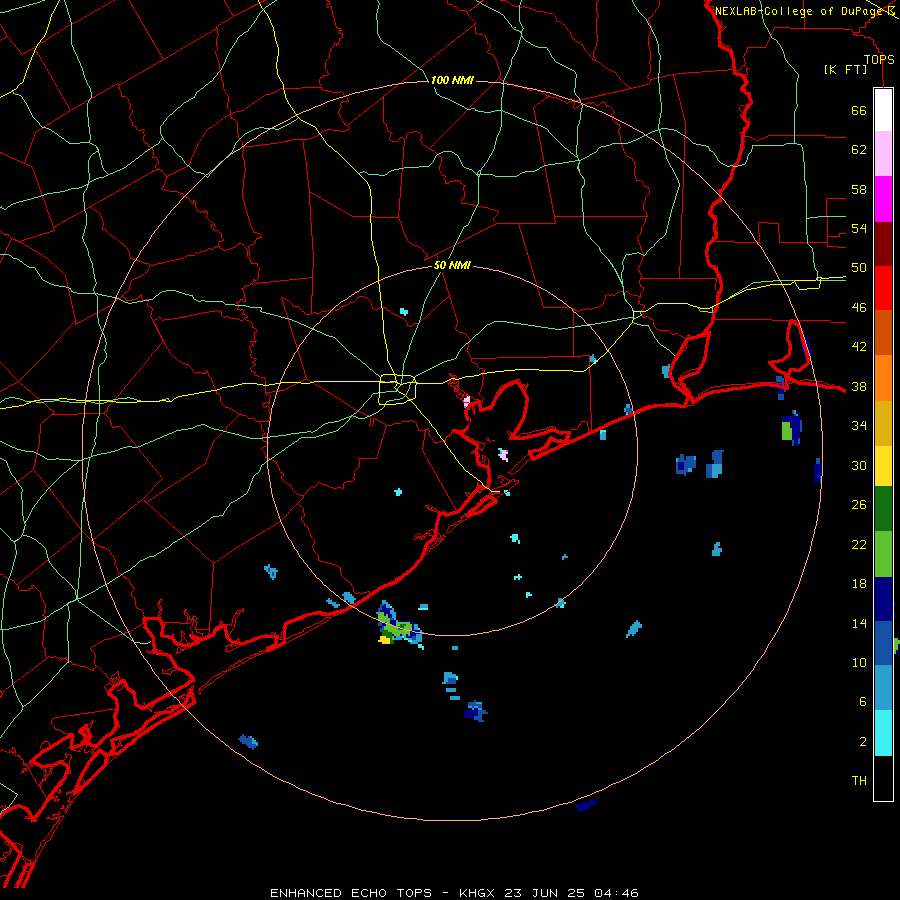900x900 pixels.
Task: Click the legend value '58'
Action: 859,189
